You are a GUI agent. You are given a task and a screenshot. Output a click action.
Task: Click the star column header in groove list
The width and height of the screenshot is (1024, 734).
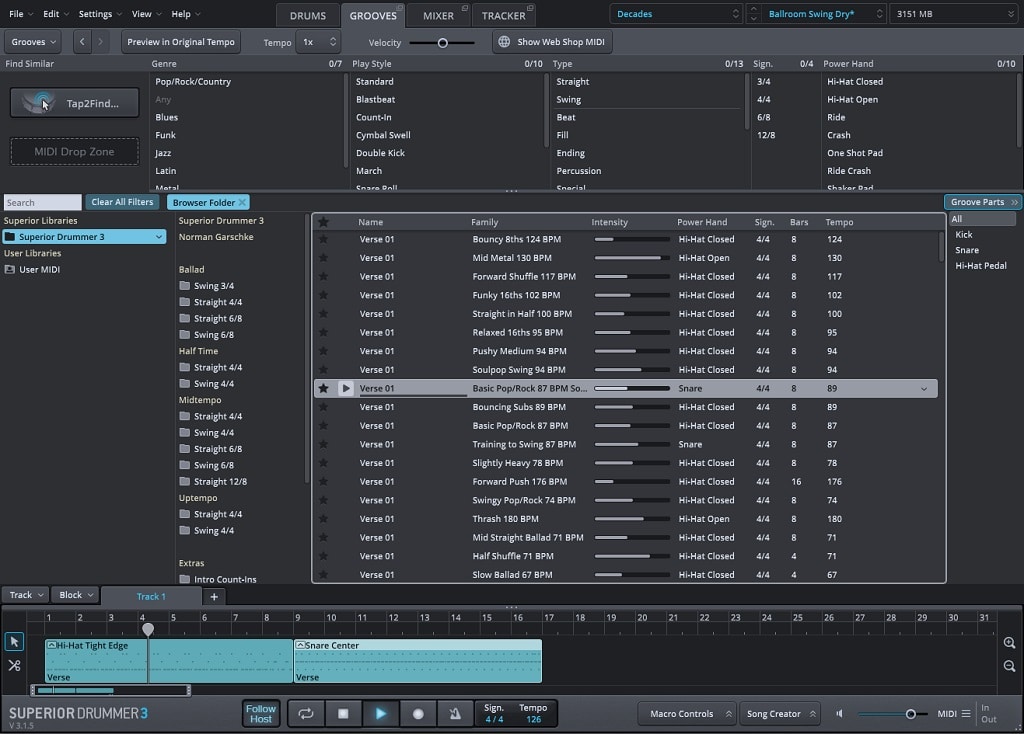[x=323, y=222]
